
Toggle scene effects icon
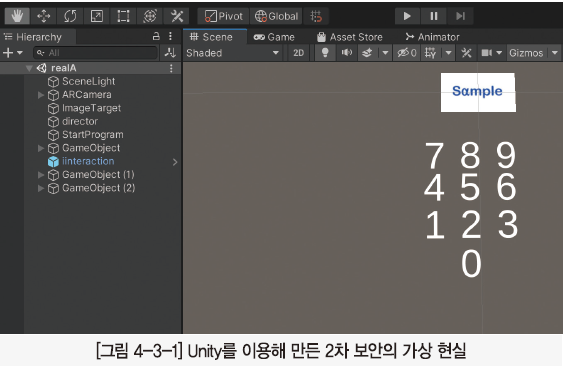pyautogui.click(x=367, y=53)
